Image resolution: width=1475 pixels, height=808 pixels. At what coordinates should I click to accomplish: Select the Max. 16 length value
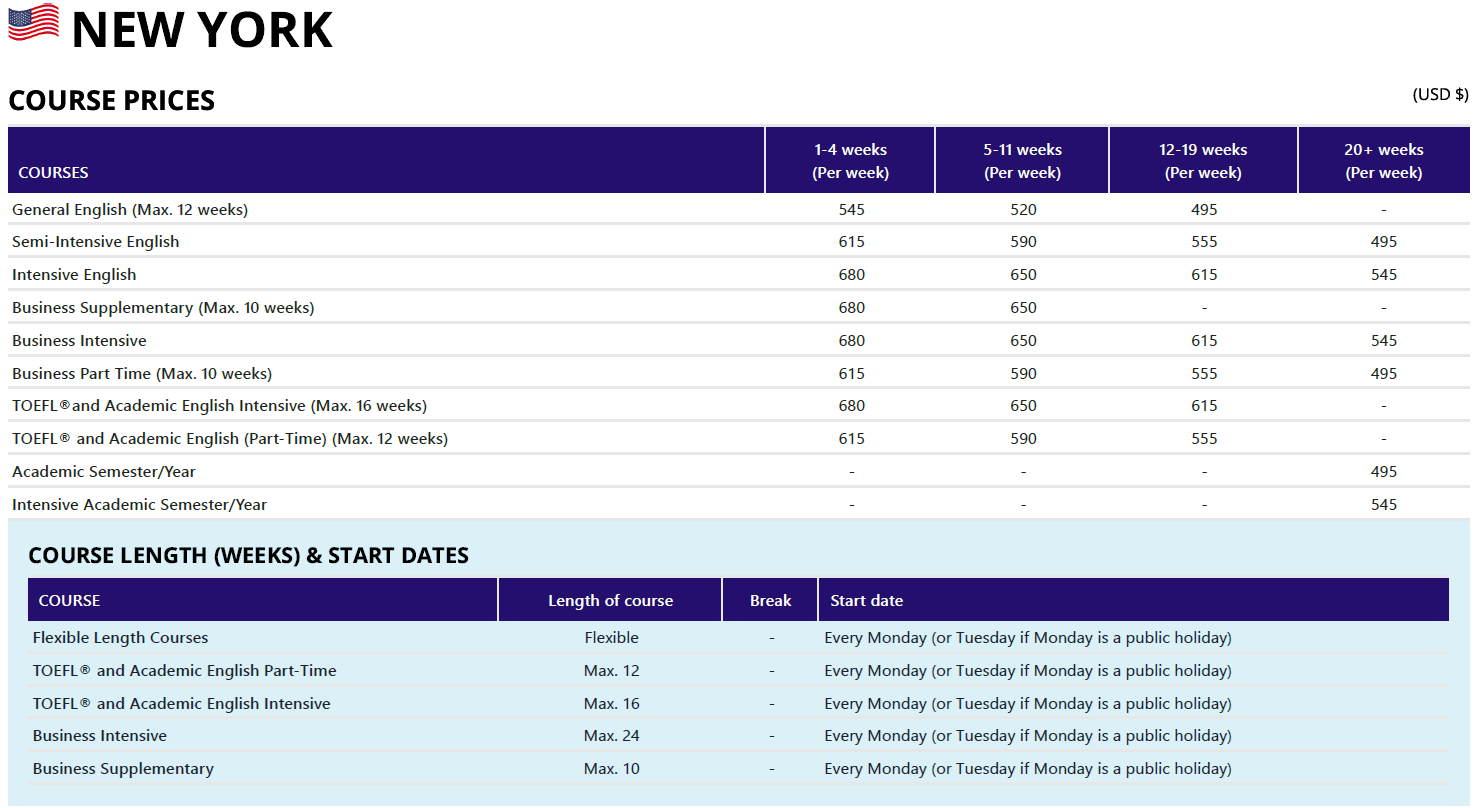point(611,703)
